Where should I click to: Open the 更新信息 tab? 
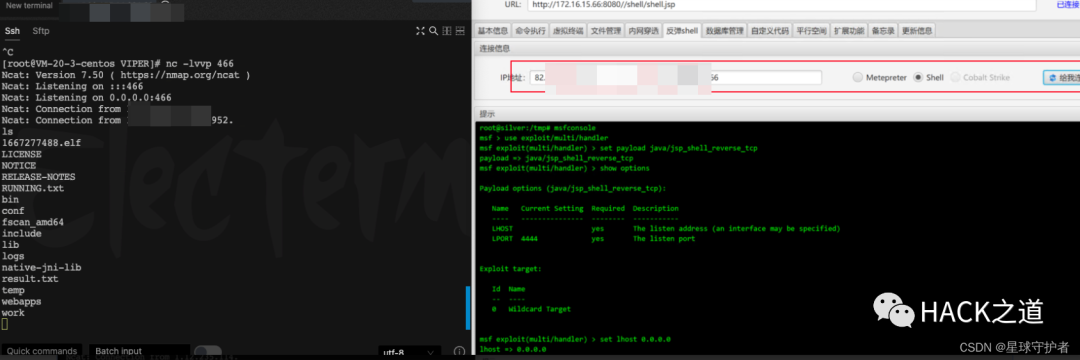coord(917,30)
